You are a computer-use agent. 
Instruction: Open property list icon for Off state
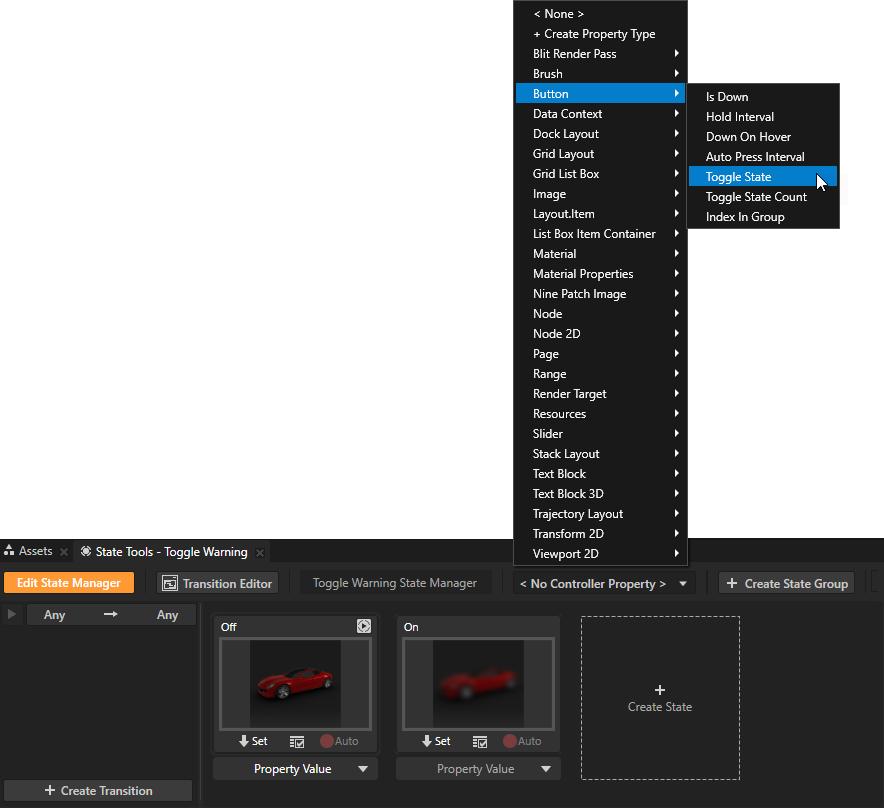point(297,741)
